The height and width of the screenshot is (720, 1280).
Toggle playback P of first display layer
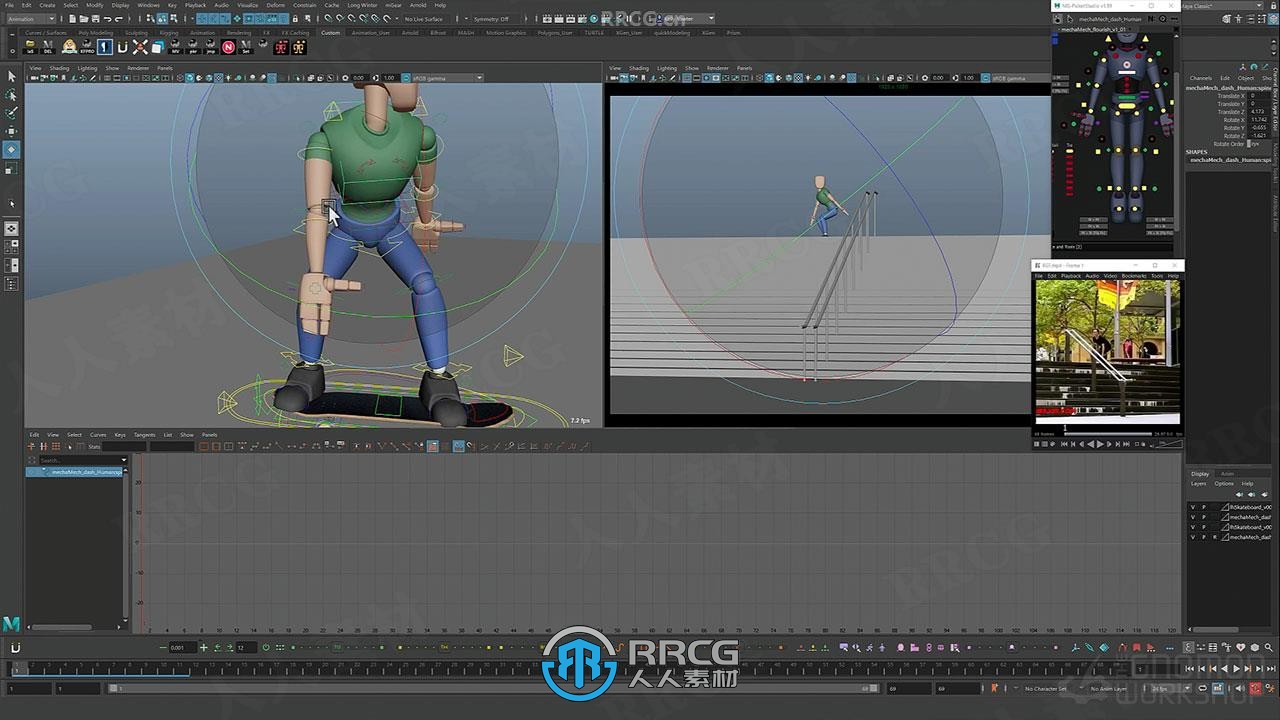click(x=1204, y=507)
